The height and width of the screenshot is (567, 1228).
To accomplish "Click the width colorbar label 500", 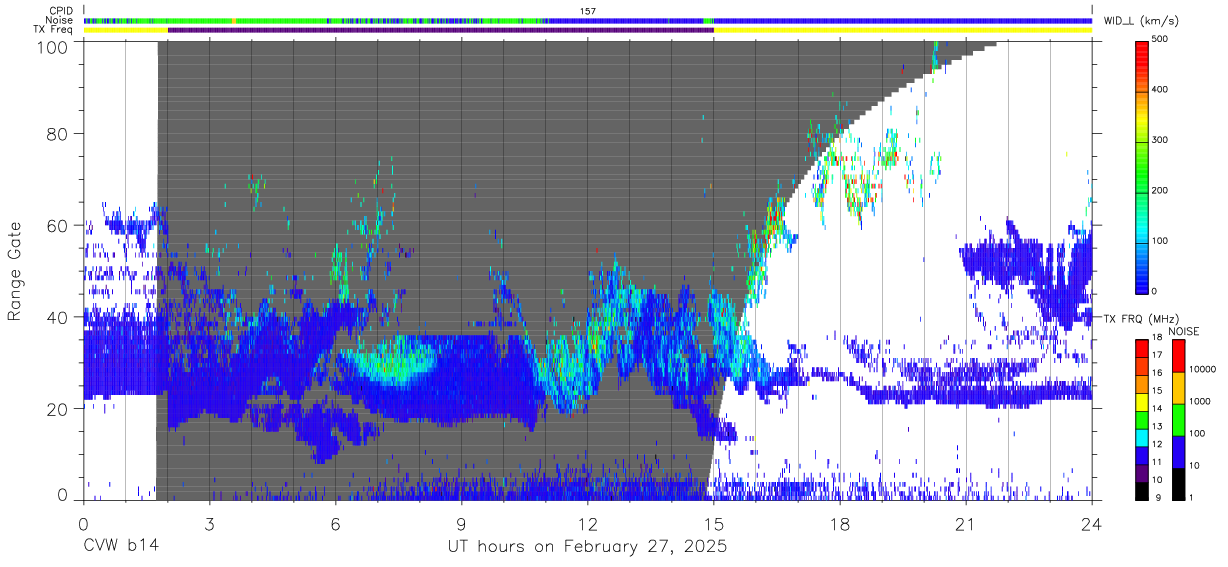I will pyautogui.click(x=1160, y=40).
